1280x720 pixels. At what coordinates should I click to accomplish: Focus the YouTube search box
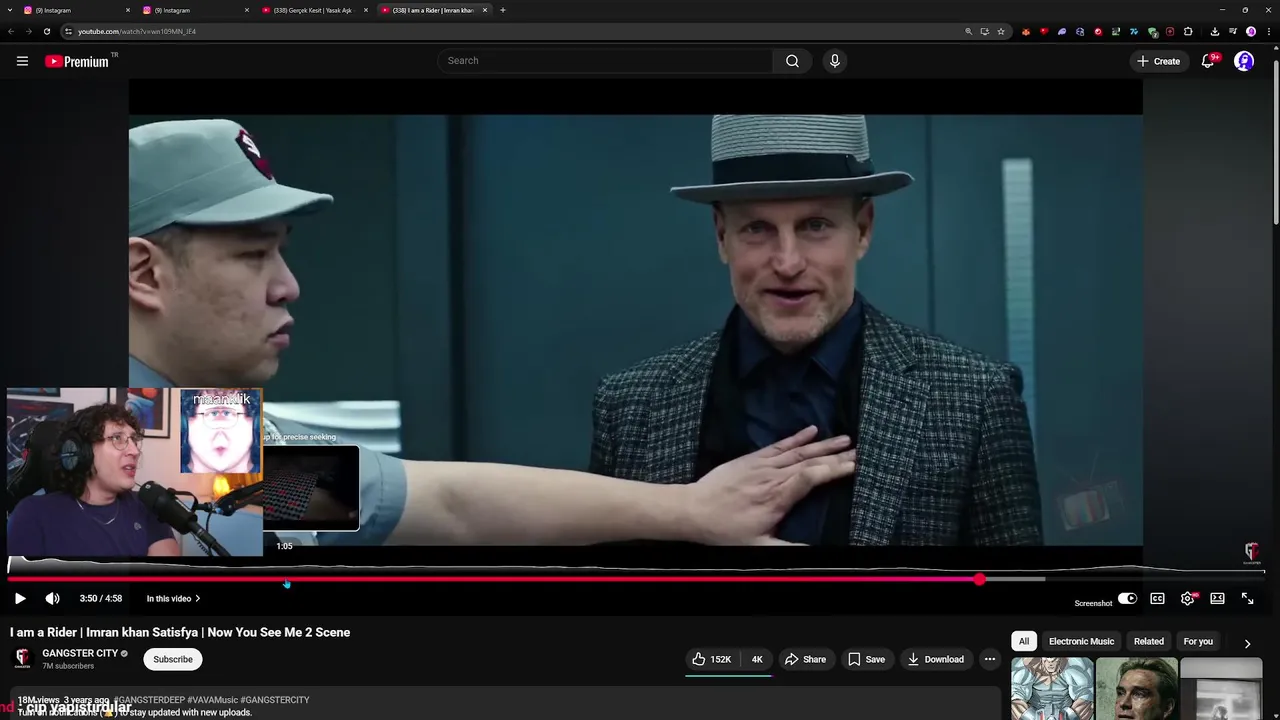click(604, 61)
